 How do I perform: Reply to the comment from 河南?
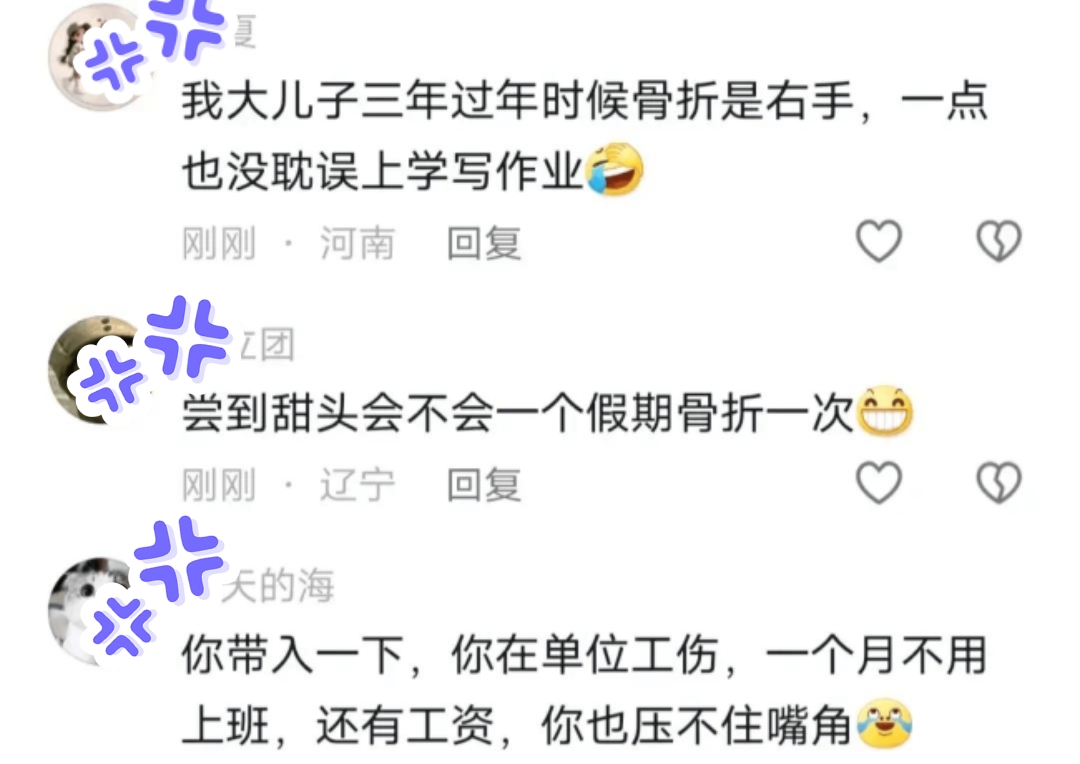[484, 243]
